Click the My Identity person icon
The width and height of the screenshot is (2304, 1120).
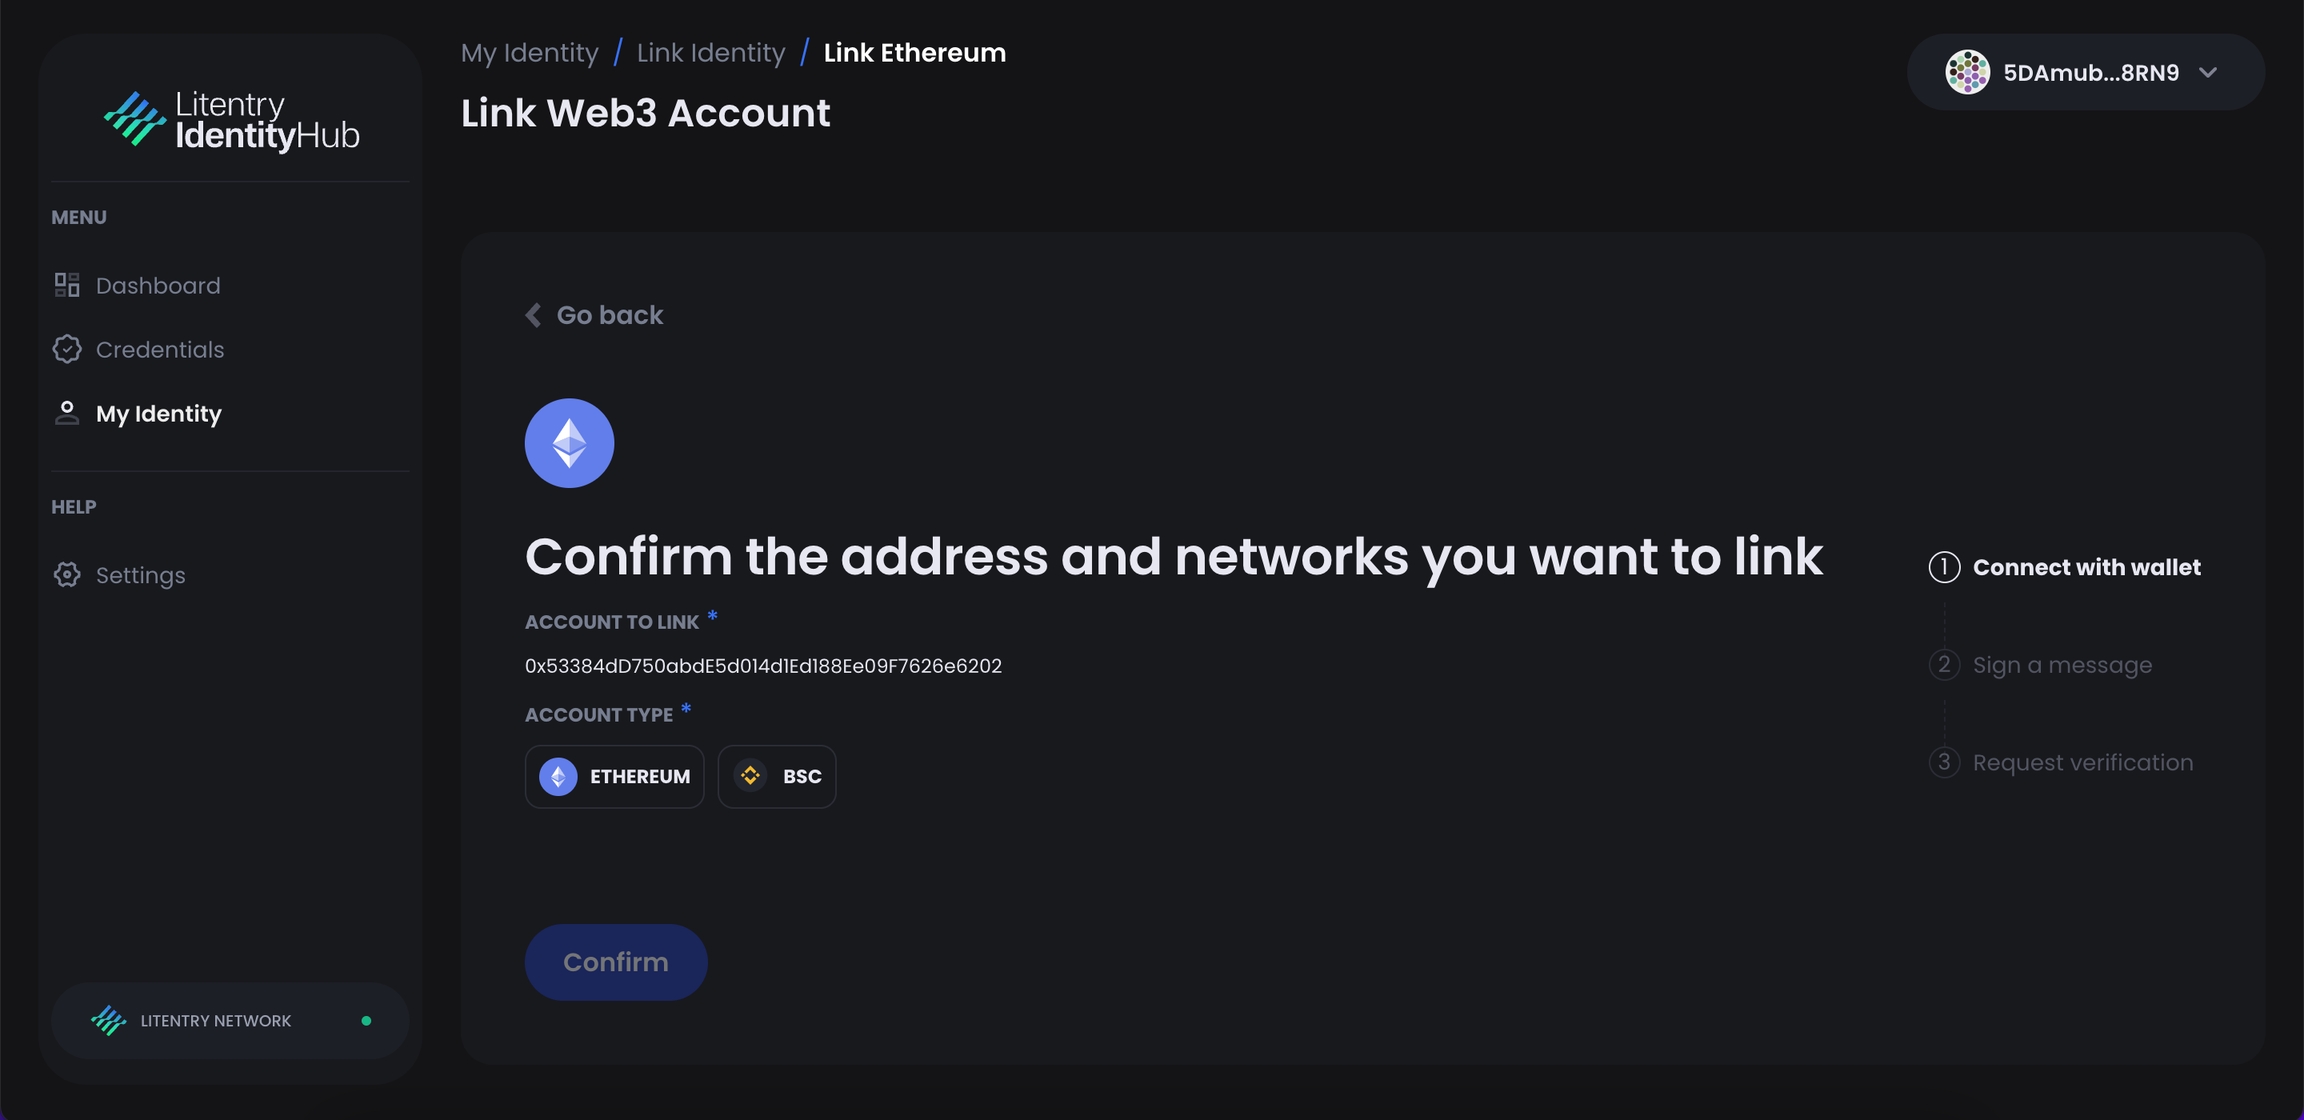coord(67,413)
